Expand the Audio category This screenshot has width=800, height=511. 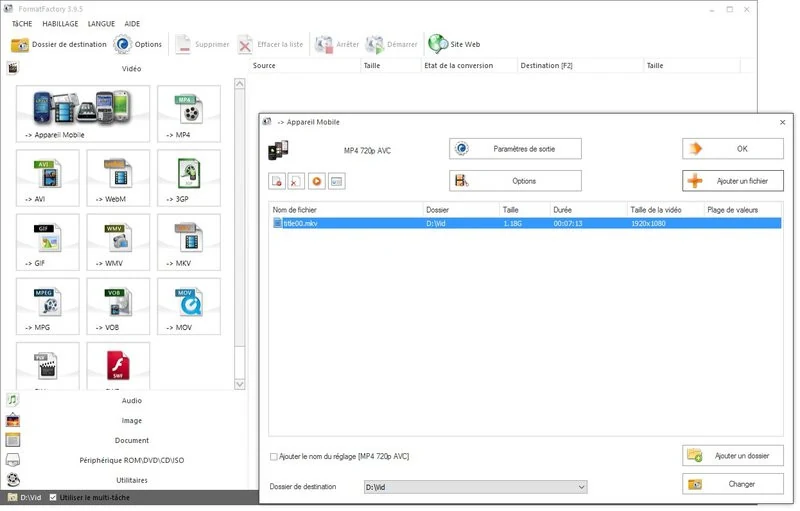coord(131,401)
